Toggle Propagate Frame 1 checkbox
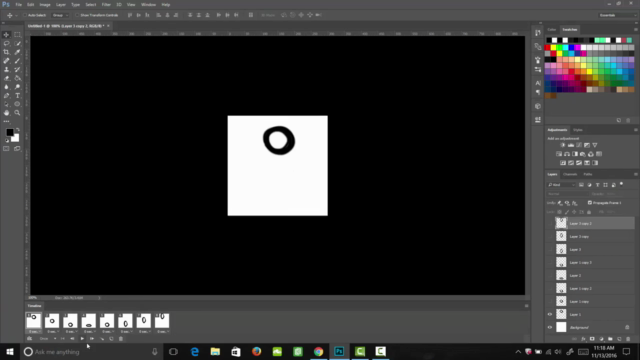This screenshot has height=360, width=640. (x=590, y=203)
